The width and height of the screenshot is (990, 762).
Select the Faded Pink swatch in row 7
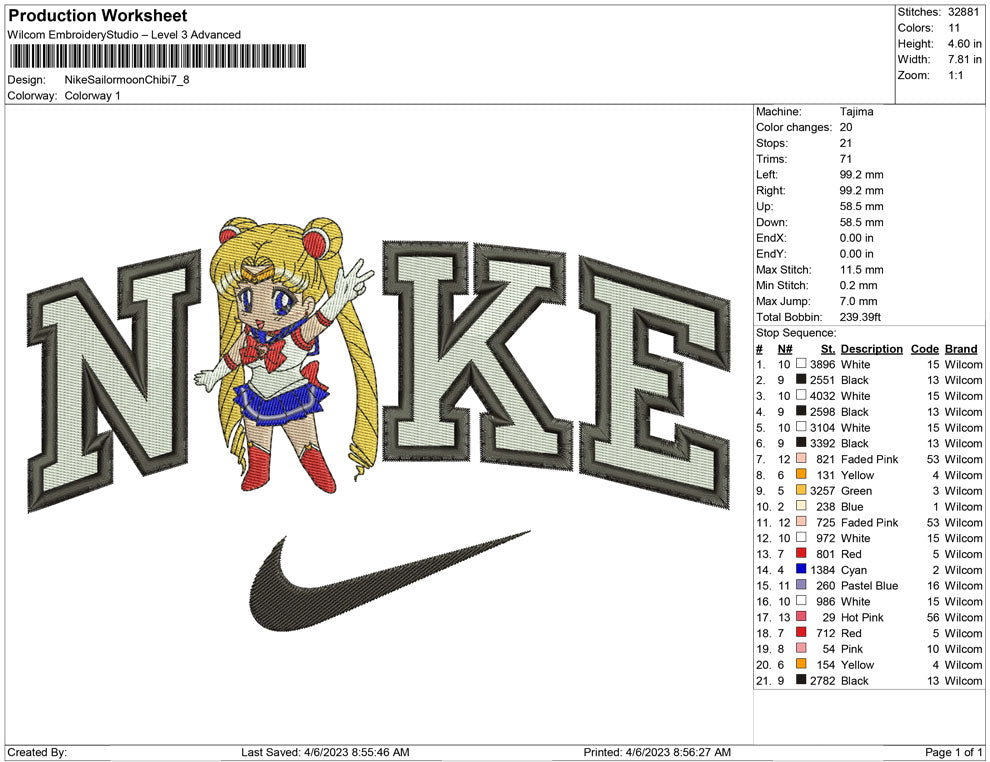coord(801,458)
